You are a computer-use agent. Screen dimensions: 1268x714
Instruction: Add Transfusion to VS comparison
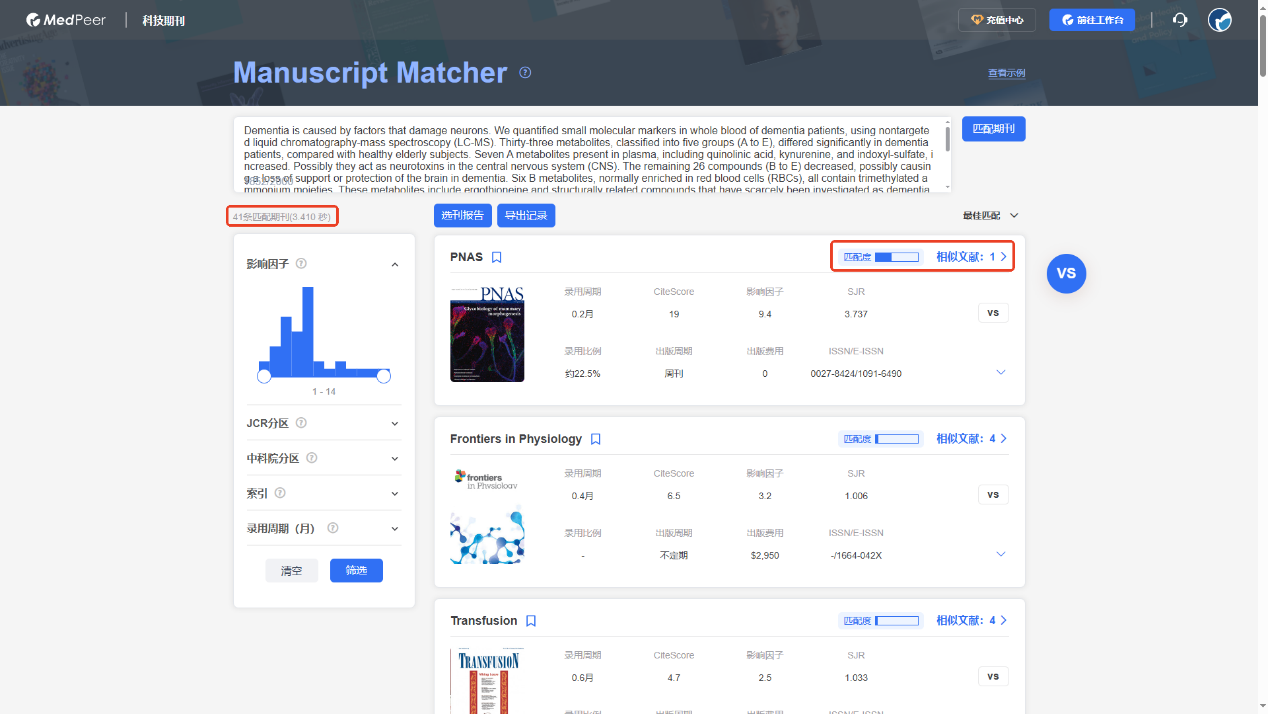993,676
